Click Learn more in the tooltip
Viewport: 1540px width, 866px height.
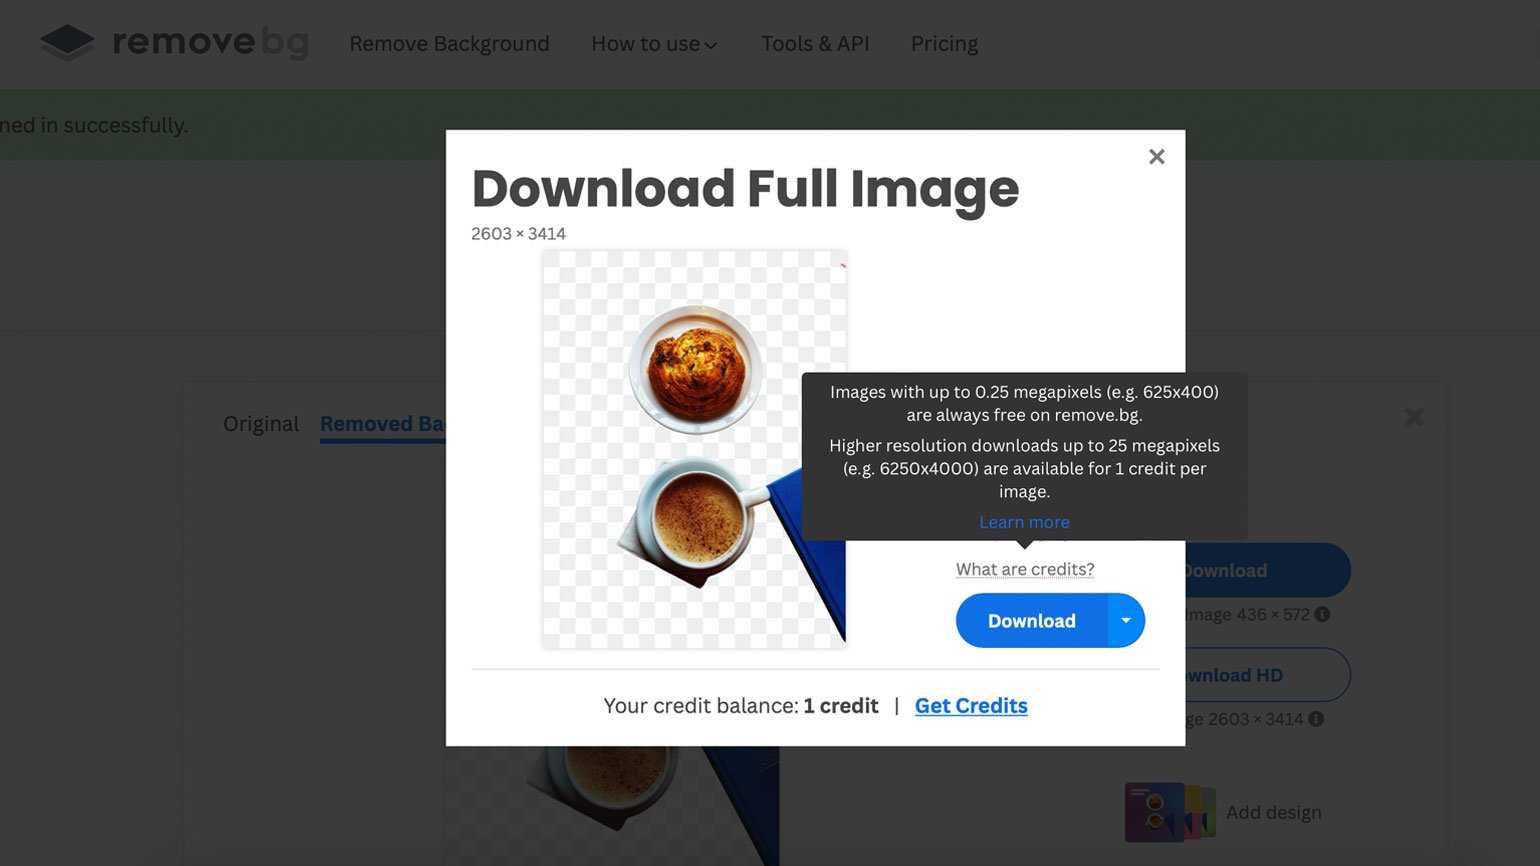(1024, 522)
